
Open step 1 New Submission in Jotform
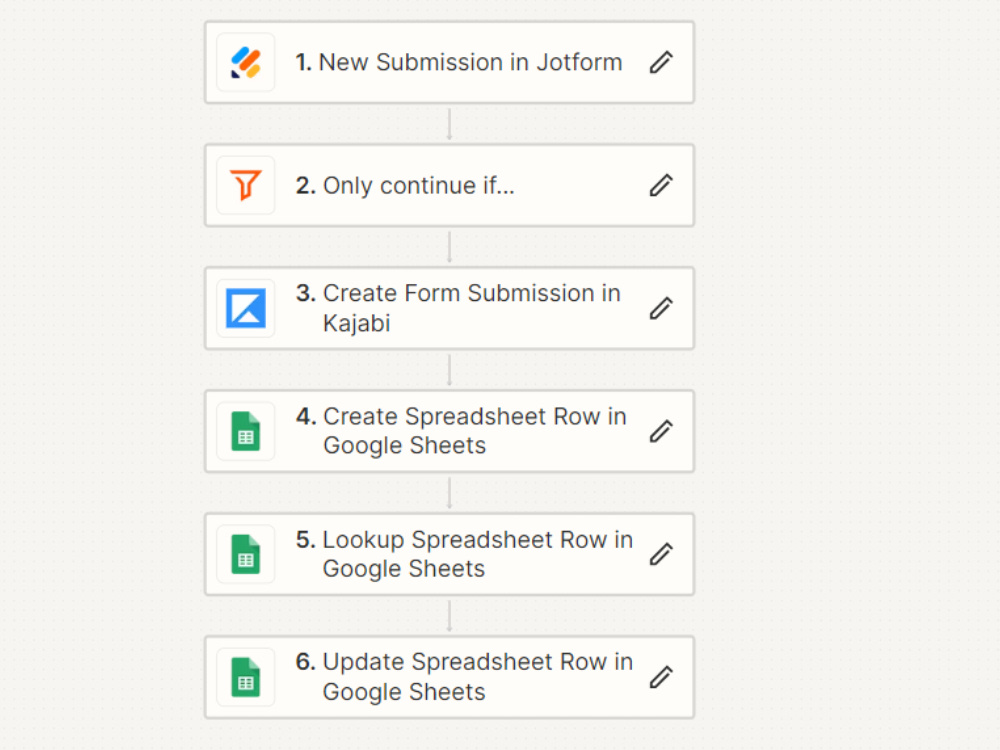[449, 62]
